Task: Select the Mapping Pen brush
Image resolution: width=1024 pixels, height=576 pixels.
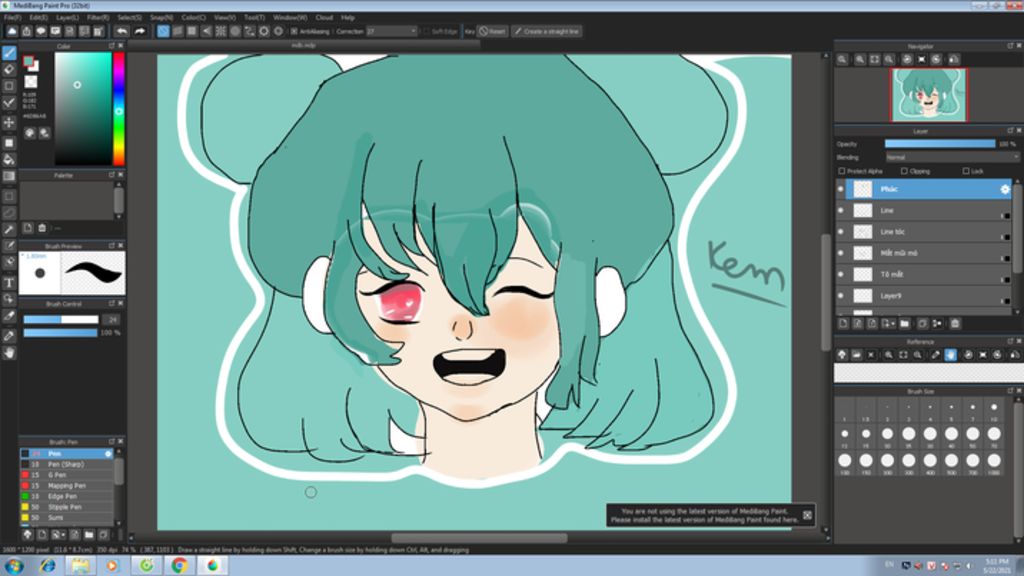Action: tap(67, 486)
